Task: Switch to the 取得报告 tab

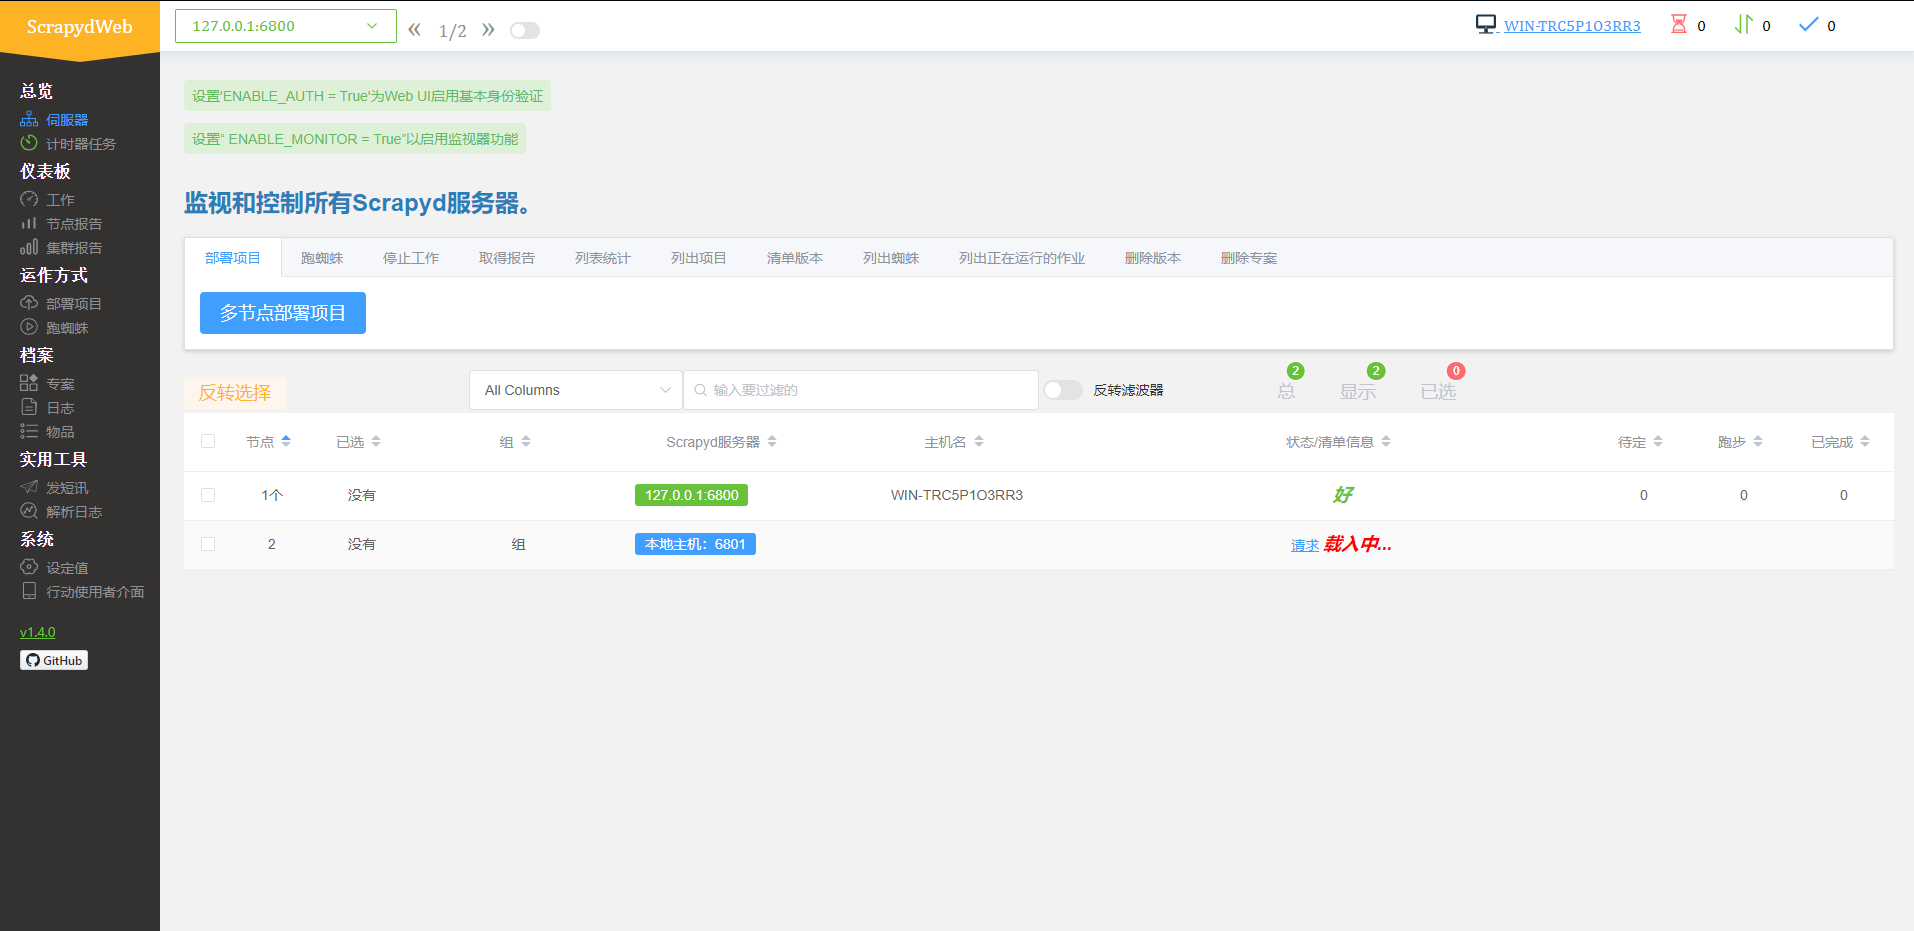Action: (x=507, y=258)
